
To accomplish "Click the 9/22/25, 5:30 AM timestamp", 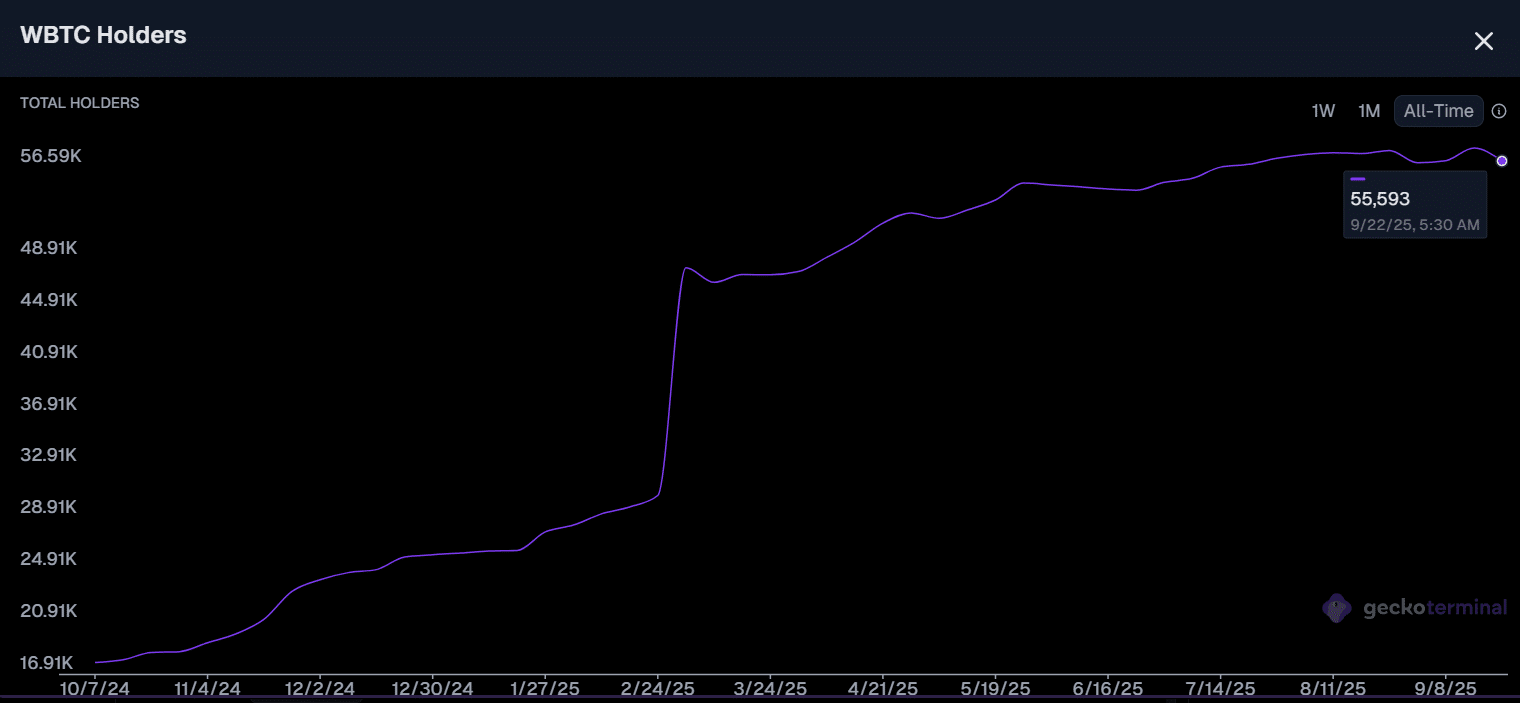I will pos(1414,225).
